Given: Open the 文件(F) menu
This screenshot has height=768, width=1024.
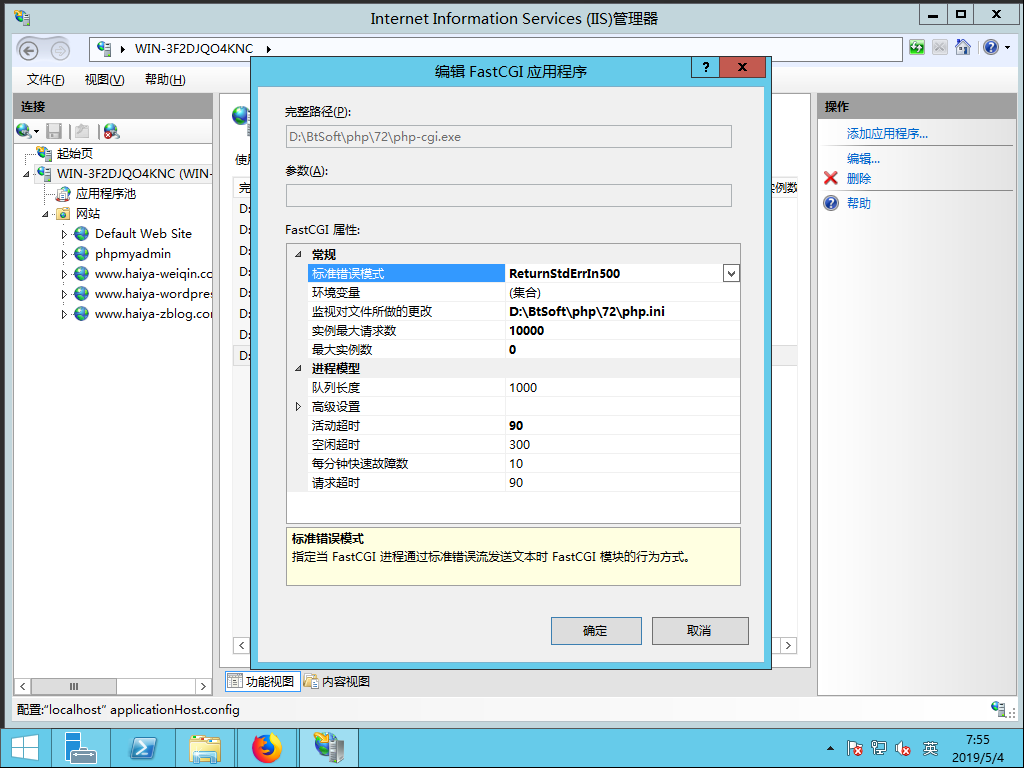Looking at the screenshot, I should click(x=46, y=80).
